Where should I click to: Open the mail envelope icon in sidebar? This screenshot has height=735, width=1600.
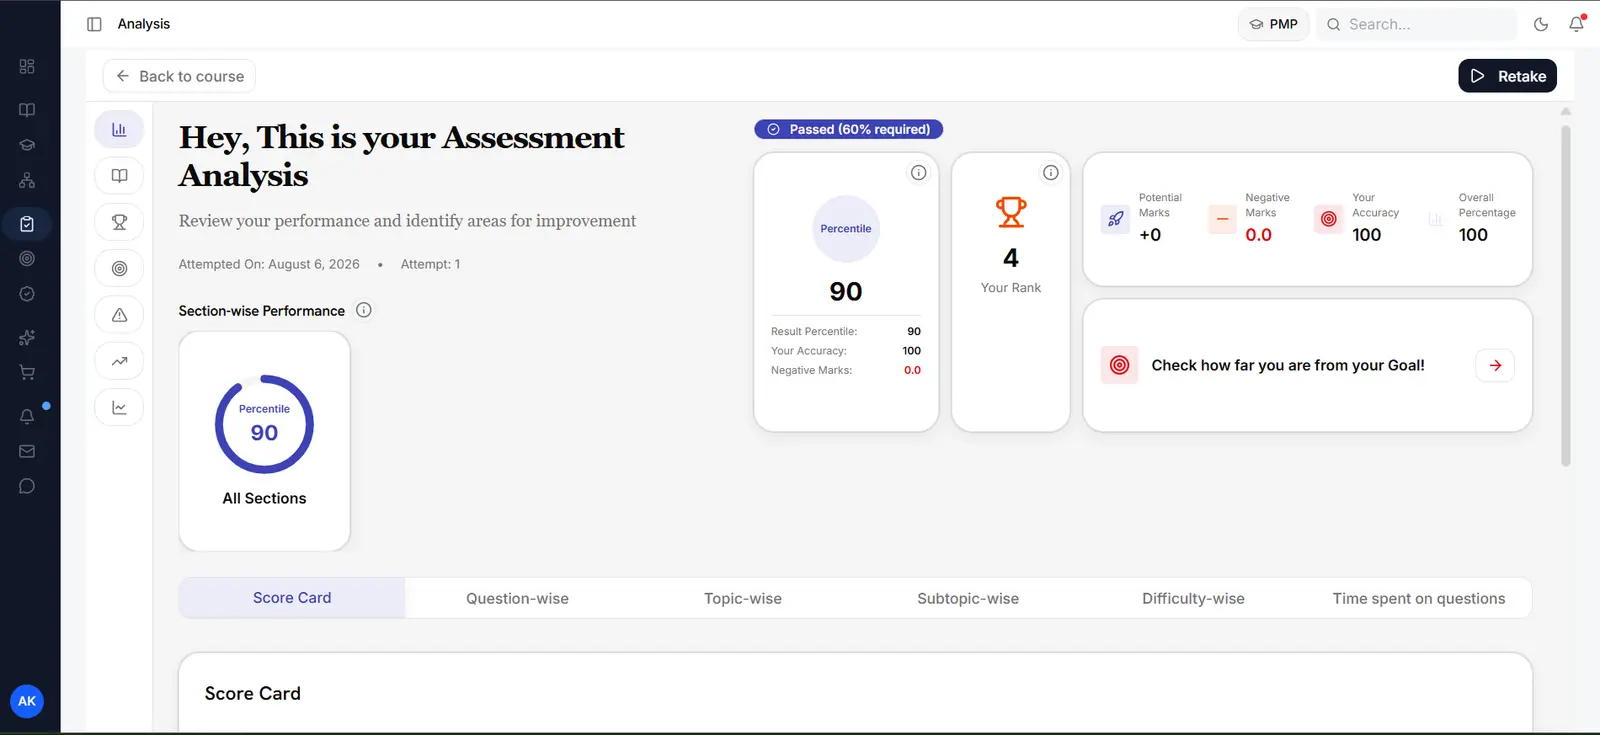tap(27, 451)
